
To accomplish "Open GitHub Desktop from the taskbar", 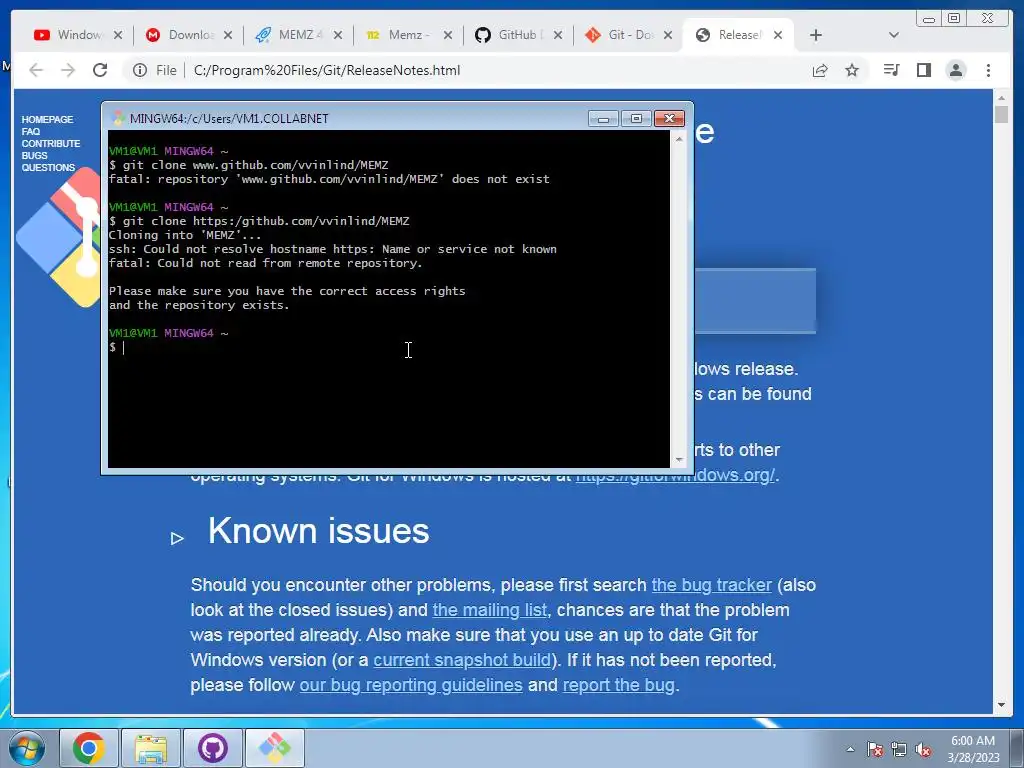I will [213, 748].
